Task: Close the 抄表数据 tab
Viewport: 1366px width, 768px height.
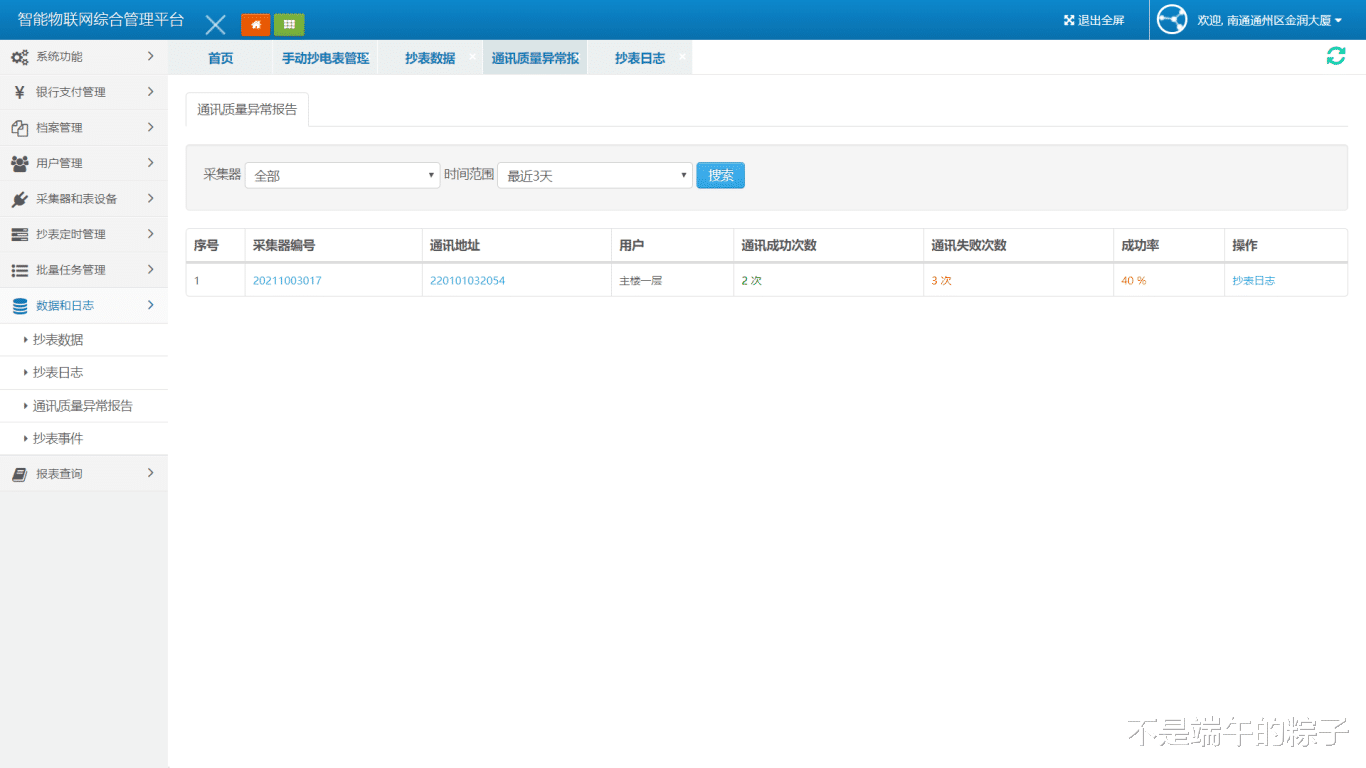Action: point(472,56)
